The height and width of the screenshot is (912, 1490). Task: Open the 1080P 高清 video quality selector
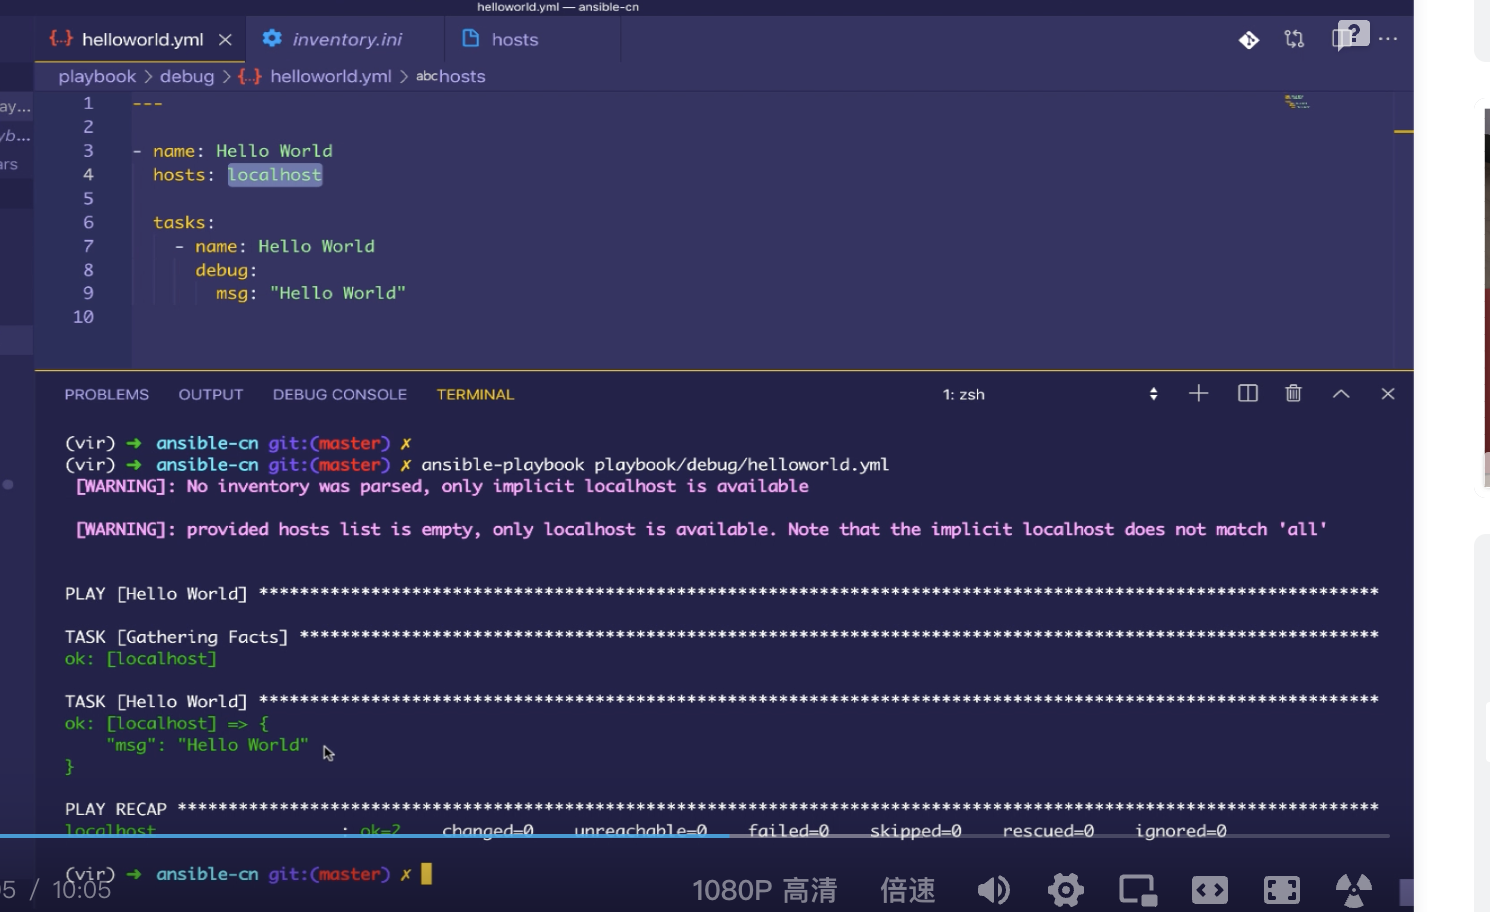(765, 890)
